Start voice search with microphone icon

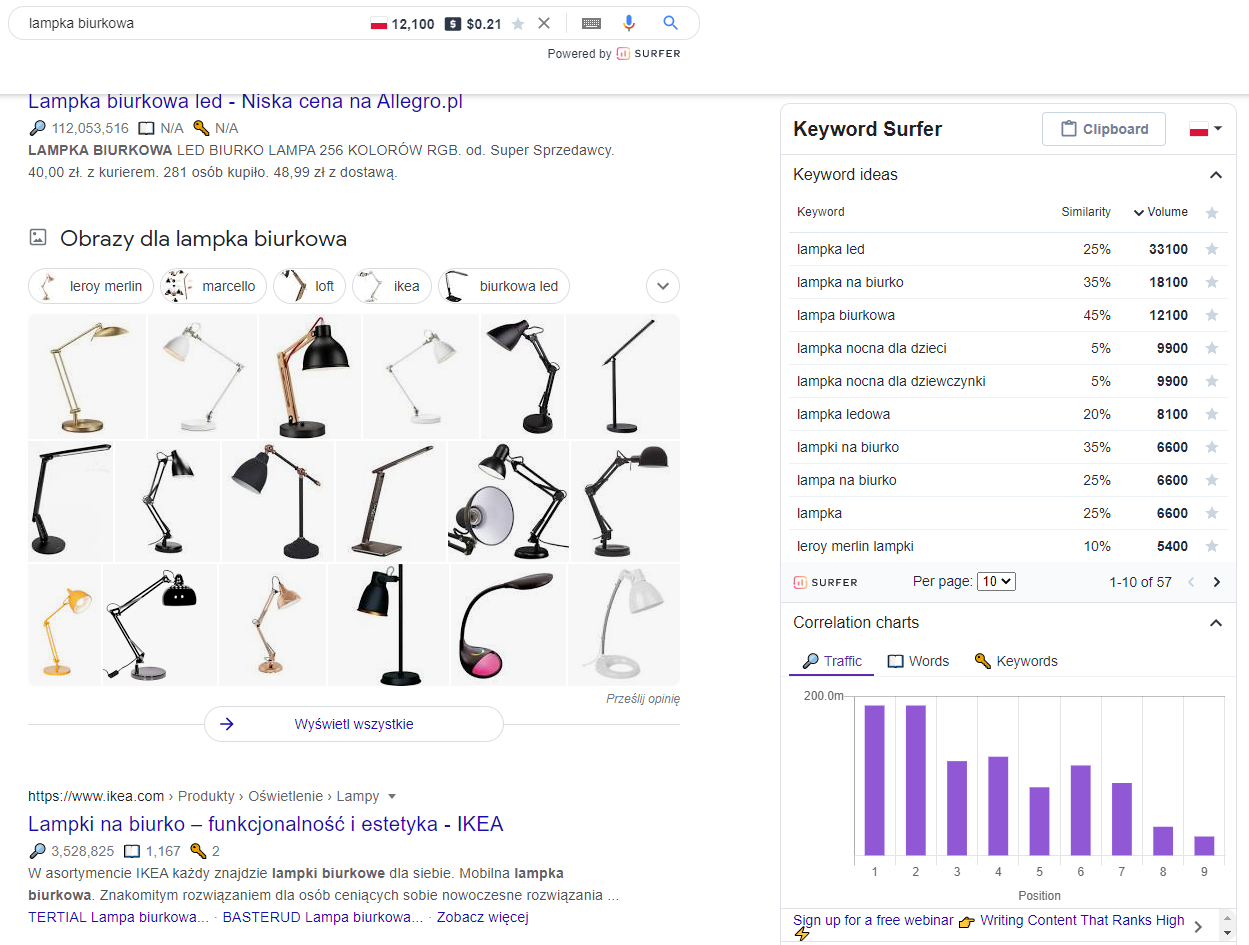[x=629, y=23]
